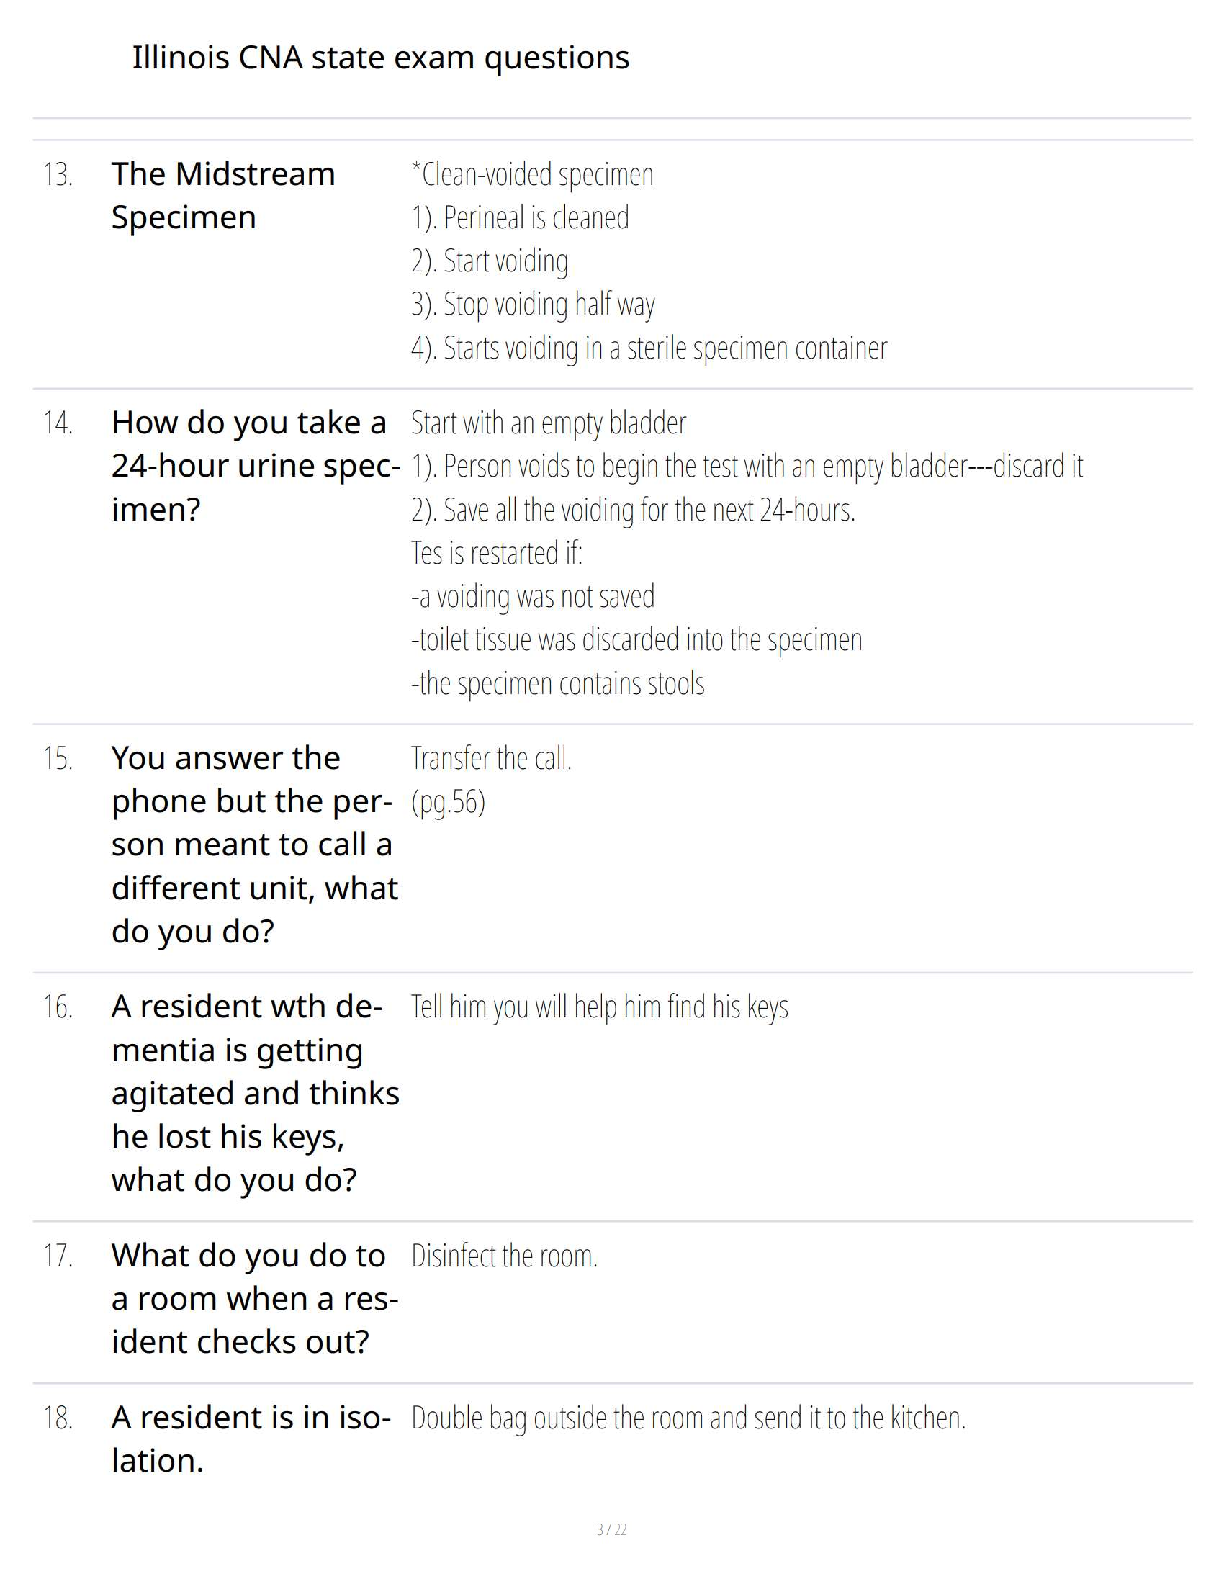Viewport: 1224px width, 1584px height.
Task: Click "Start with an empty bladder" answer line
Action: click(548, 423)
